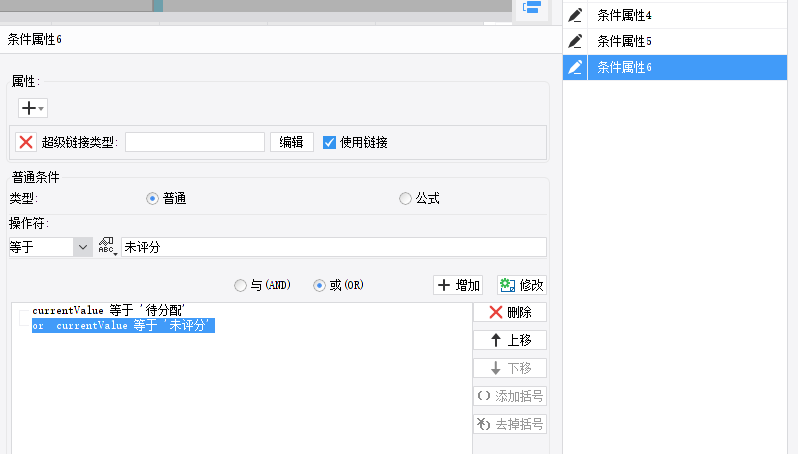
Task: Click the 上移 button
Action: [x=510, y=340]
